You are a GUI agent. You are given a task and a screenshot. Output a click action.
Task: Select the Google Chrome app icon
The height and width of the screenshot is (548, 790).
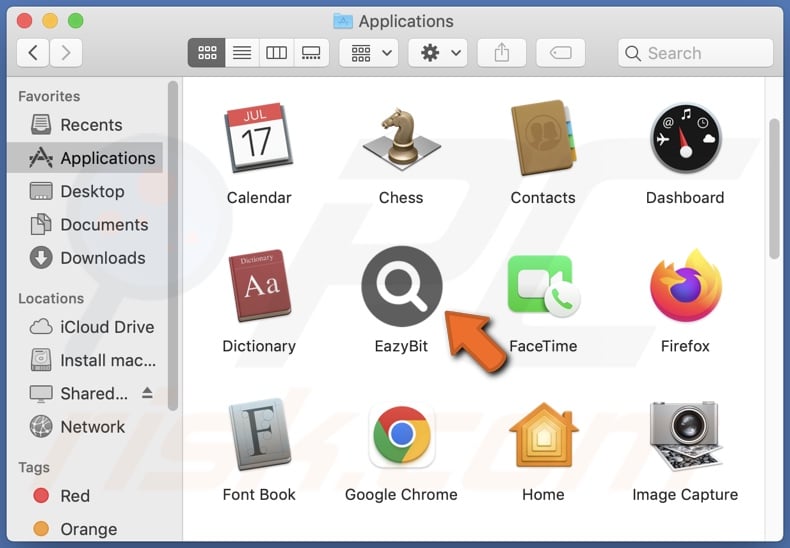click(x=402, y=435)
